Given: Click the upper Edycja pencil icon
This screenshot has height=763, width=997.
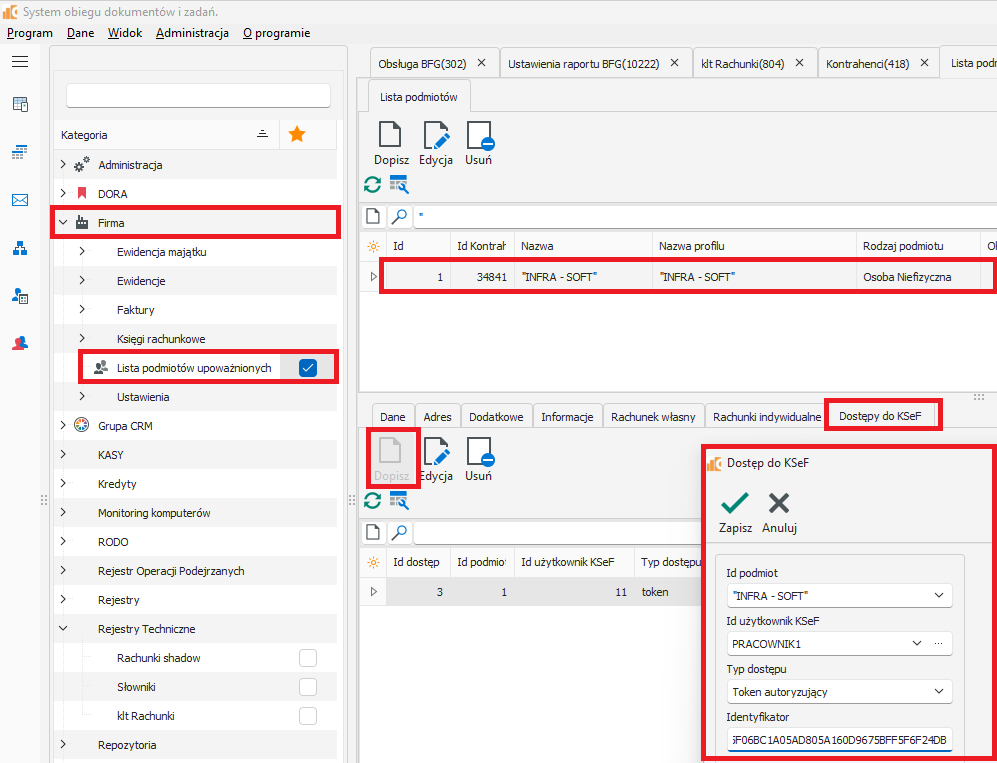Looking at the screenshot, I should 436,136.
